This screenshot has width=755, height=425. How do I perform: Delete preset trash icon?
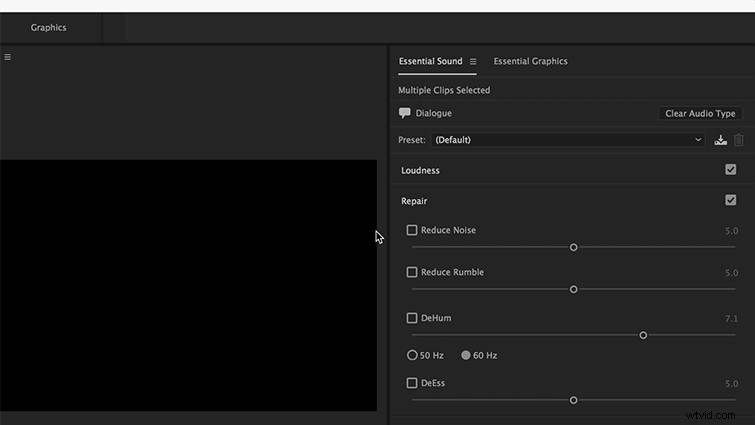[739, 140]
